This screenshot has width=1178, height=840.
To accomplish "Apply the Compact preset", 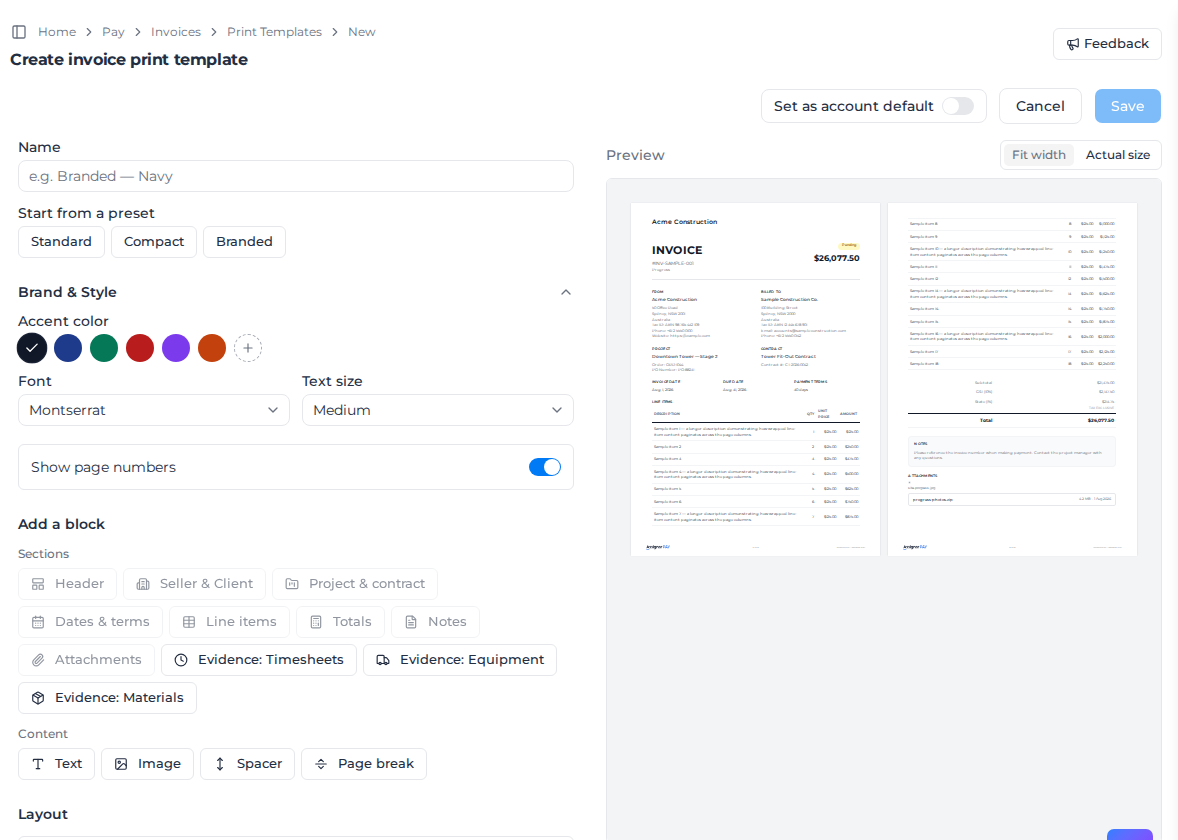I will coord(154,242).
